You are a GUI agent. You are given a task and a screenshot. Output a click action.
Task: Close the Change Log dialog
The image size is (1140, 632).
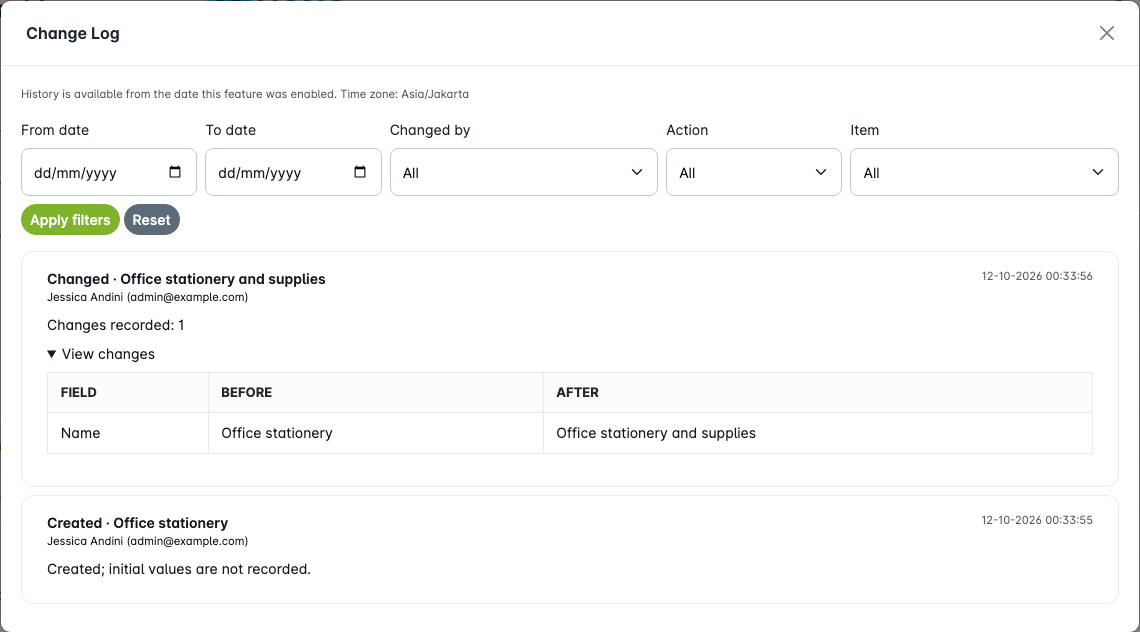pyautogui.click(x=1107, y=33)
